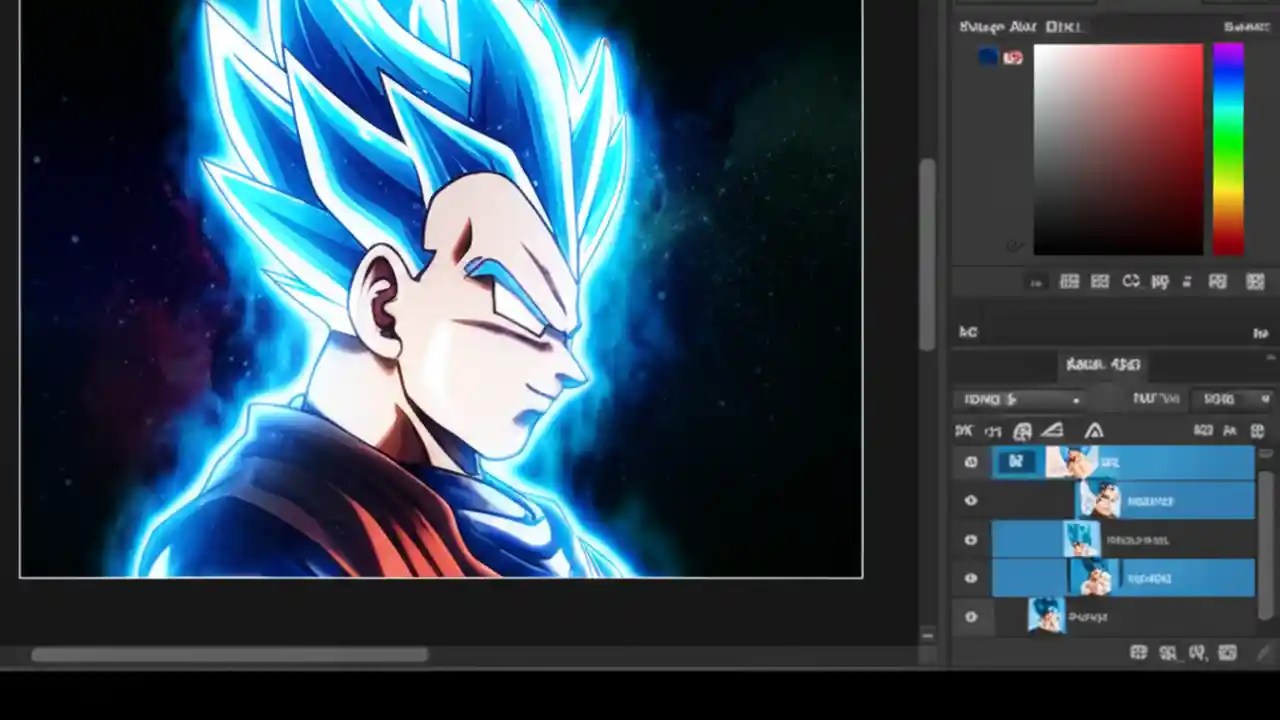Image resolution: width=1280 pixels, height=720 pixels.
Task: Select the triangle warning icon in layer toolbar
Action: pyautogui.click(x=1095, y=430)
